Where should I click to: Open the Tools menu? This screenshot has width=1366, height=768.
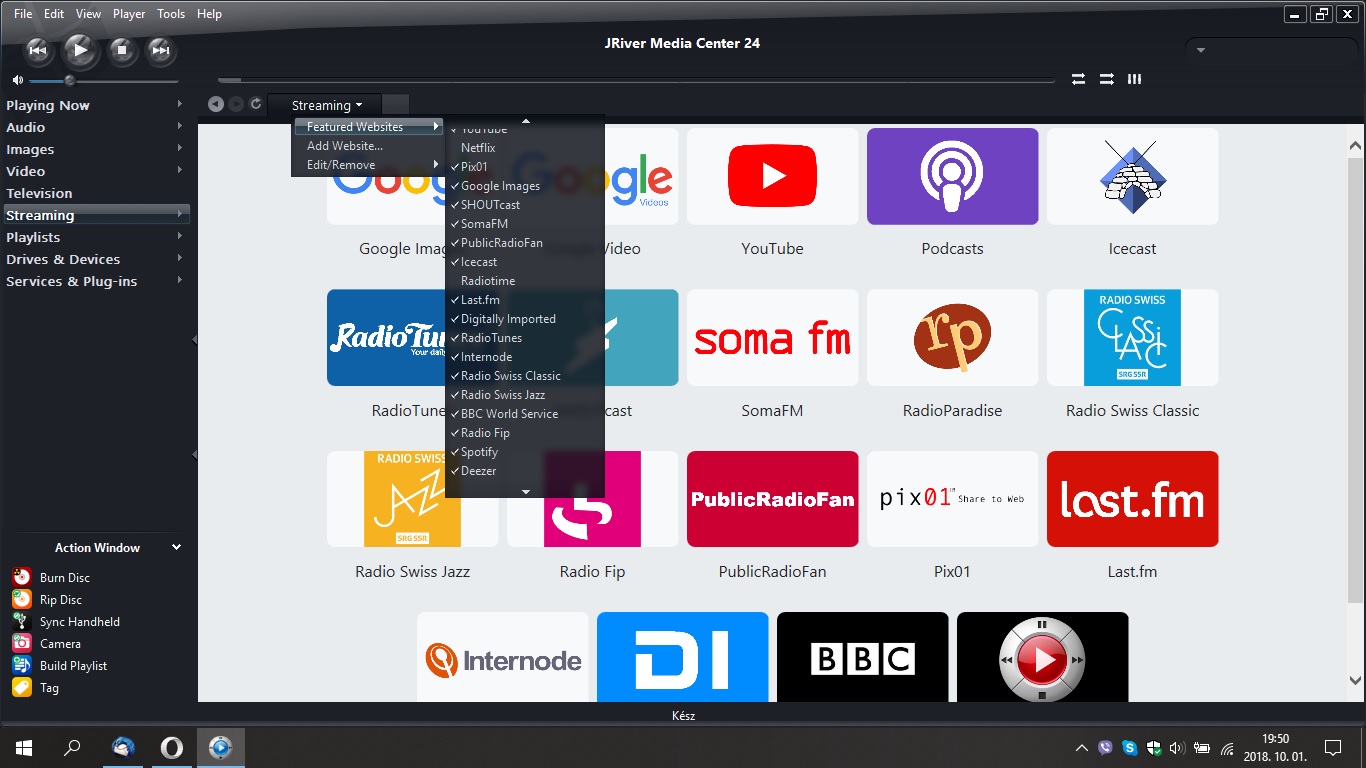[x=171, y=14]
